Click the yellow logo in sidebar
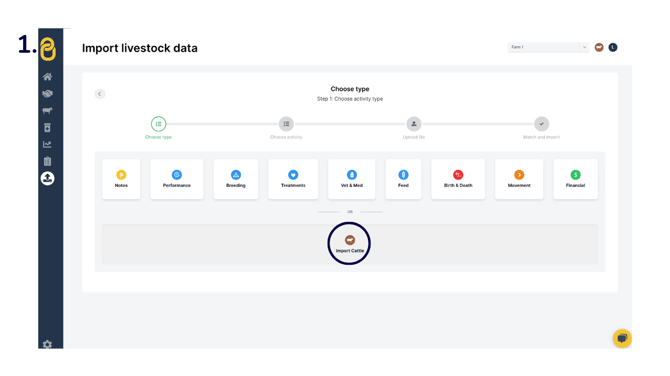 pos(48,49)
